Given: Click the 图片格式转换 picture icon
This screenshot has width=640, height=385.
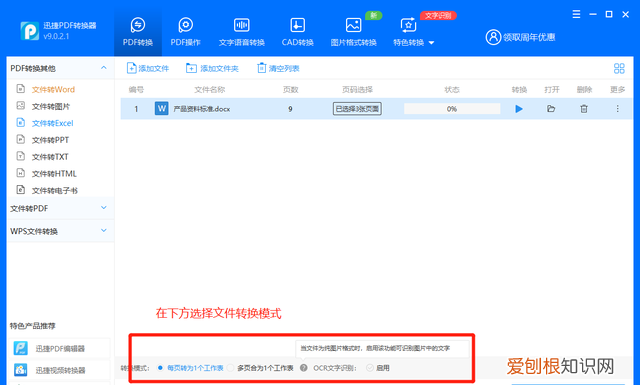Looking at the screenshot, I should 353,25.
